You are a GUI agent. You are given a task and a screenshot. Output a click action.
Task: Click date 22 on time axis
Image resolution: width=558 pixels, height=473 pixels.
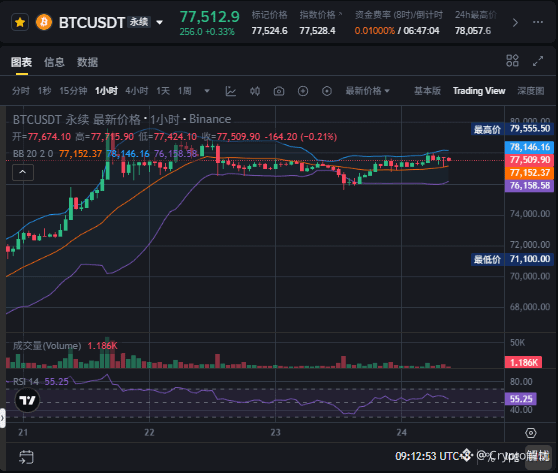click(x=149, y=432)
